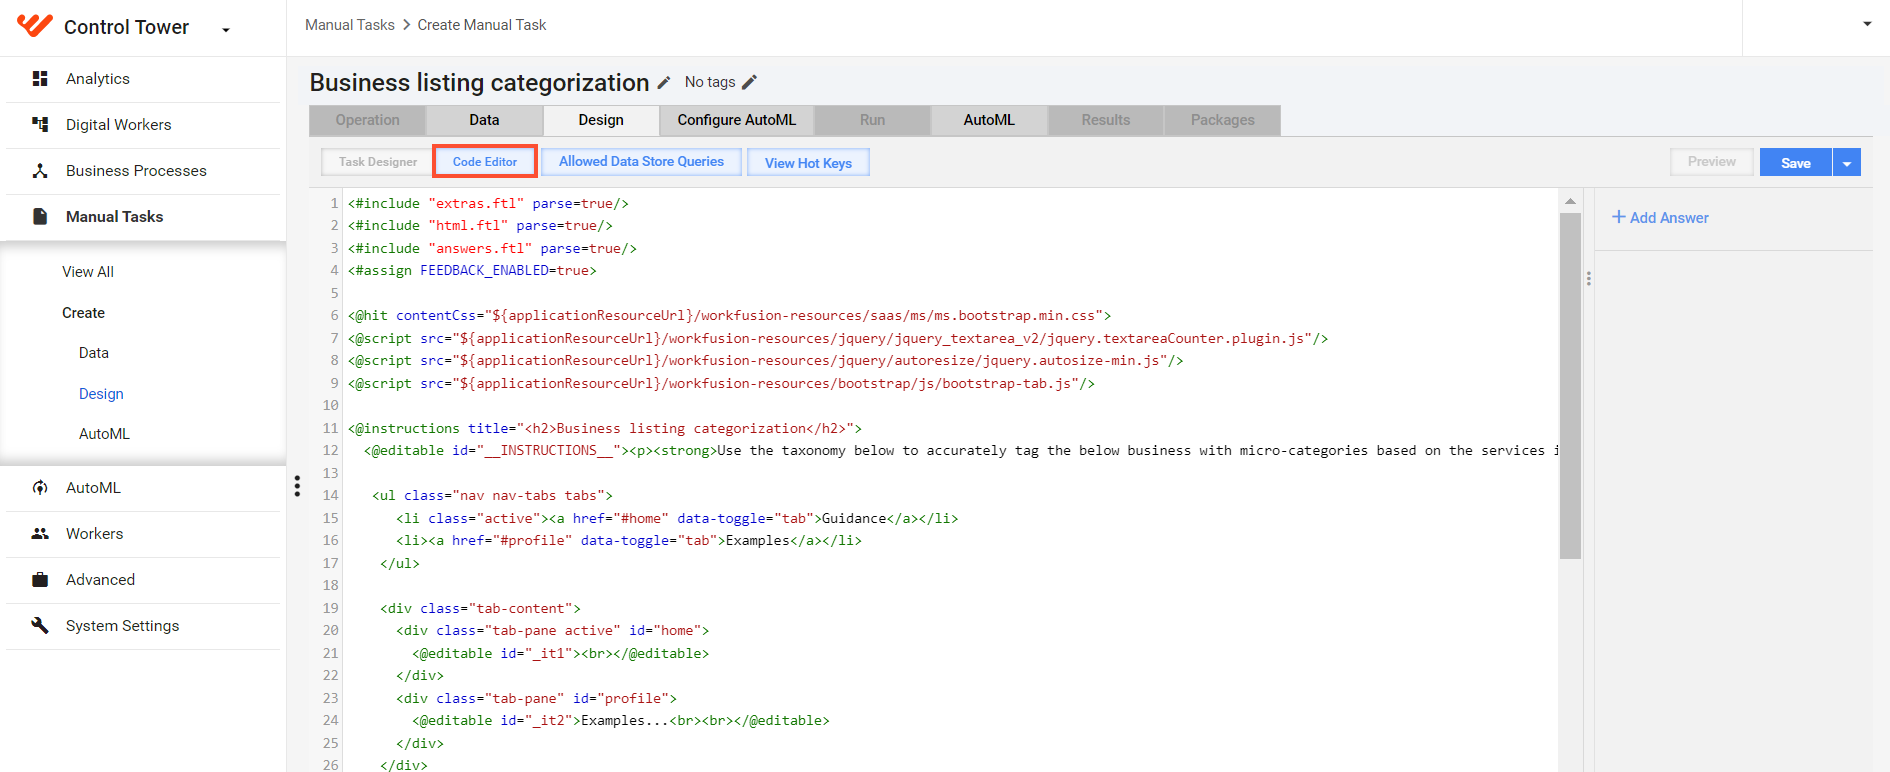Click the Business Processes sidebar icon
This screenshot has width=1890, height=772.
pyautogui.click(x=40, y=170)
